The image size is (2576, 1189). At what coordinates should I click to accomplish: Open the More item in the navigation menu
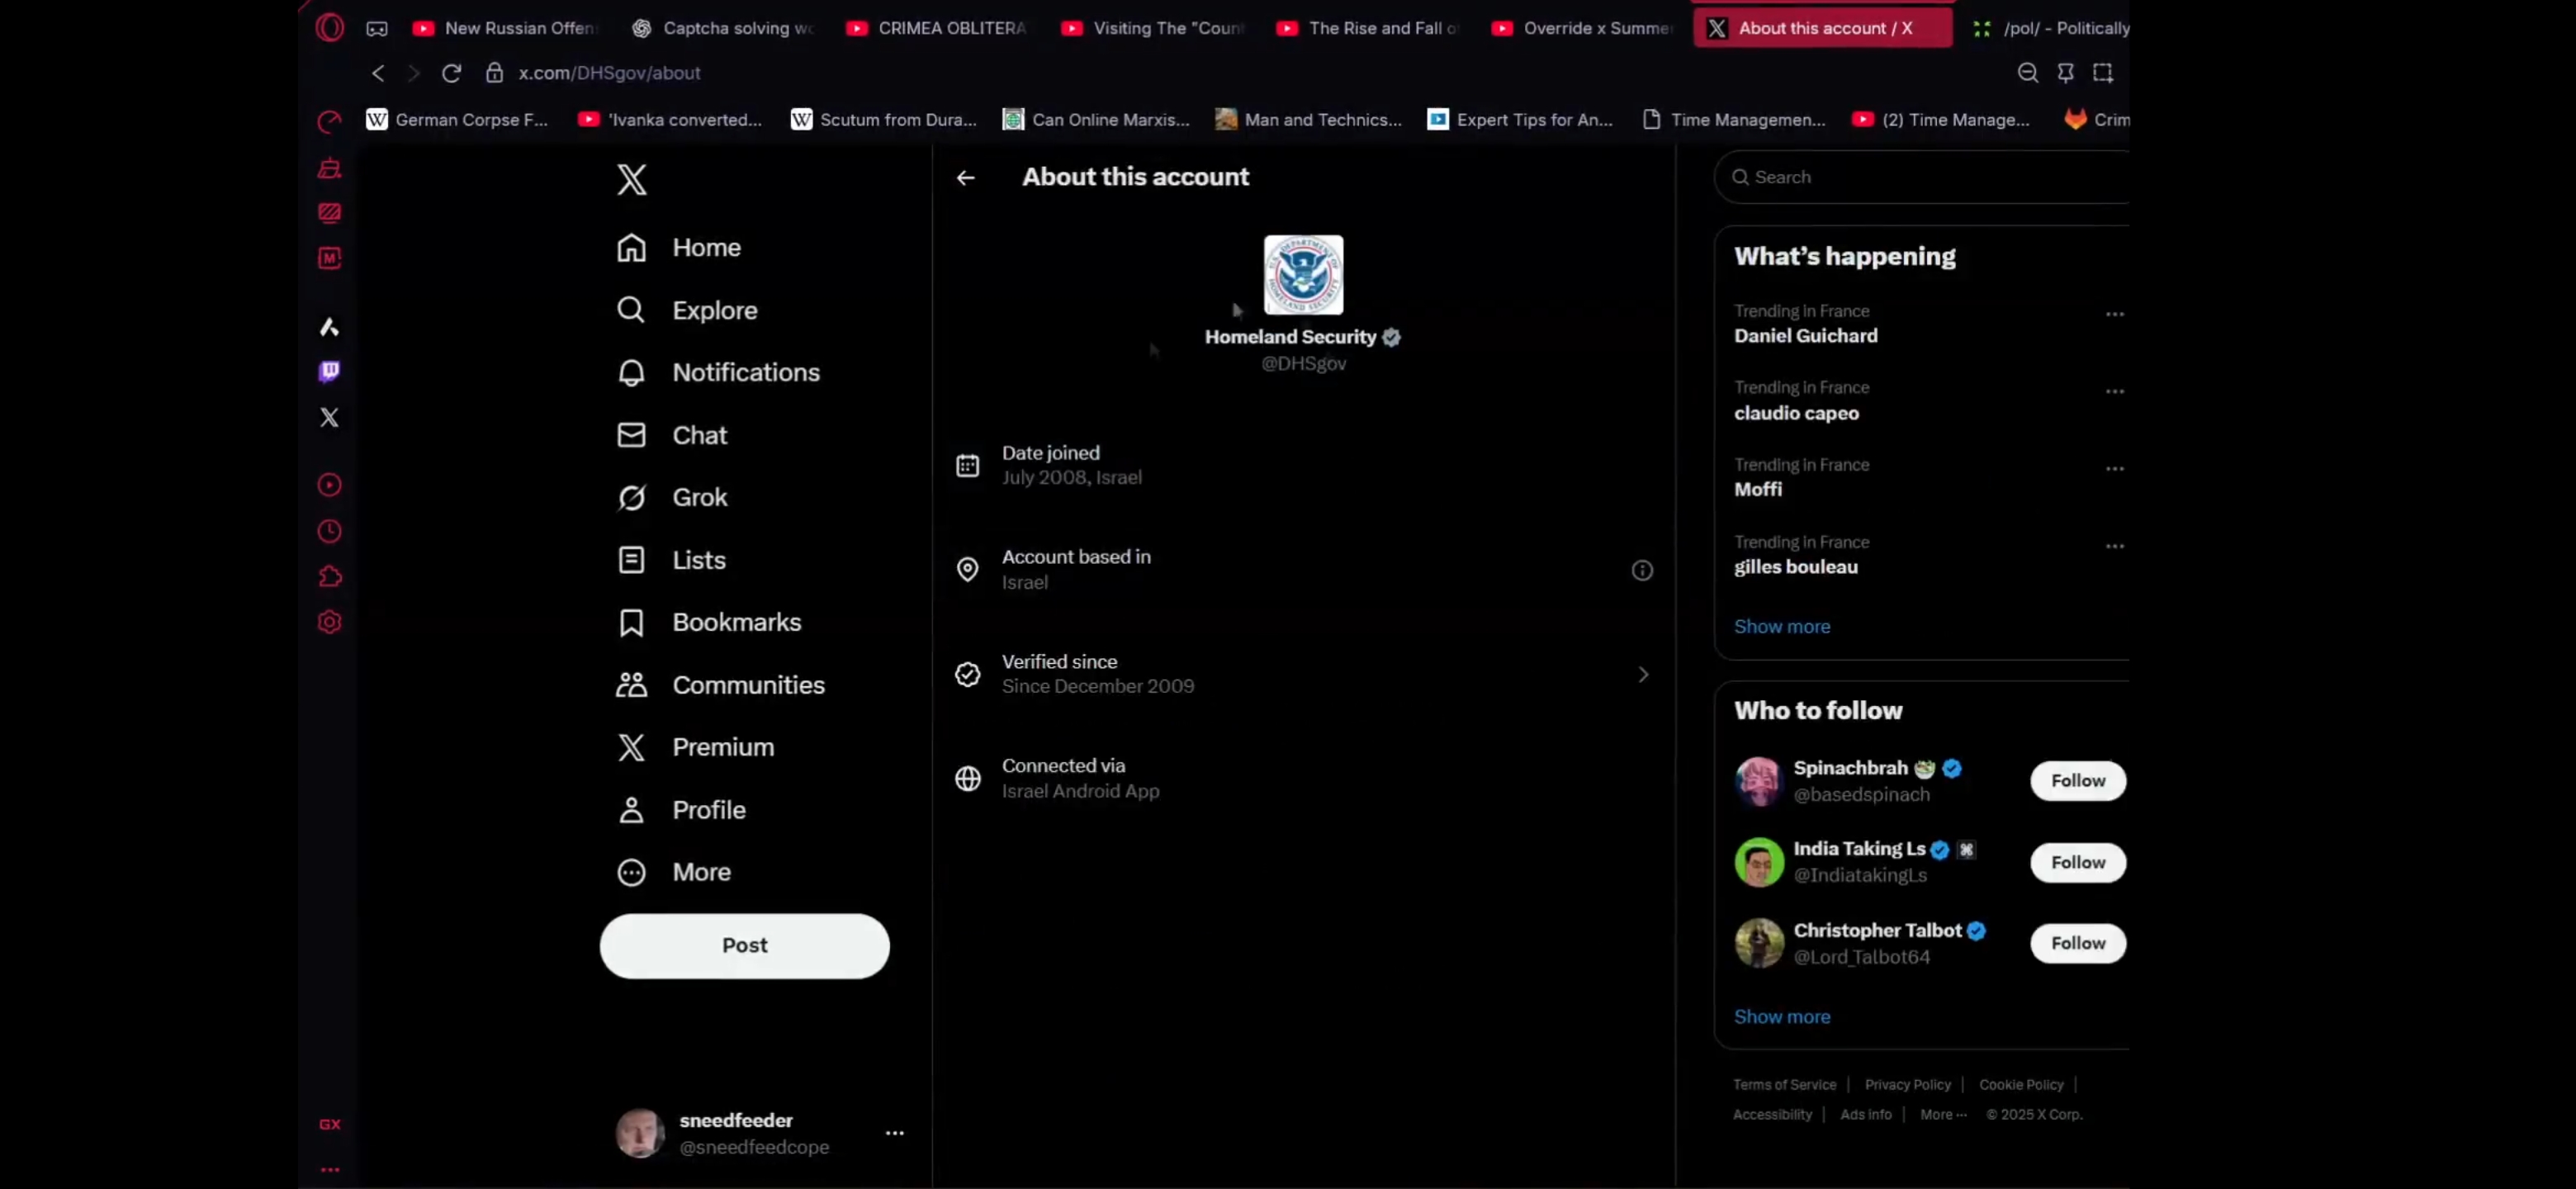701,872
